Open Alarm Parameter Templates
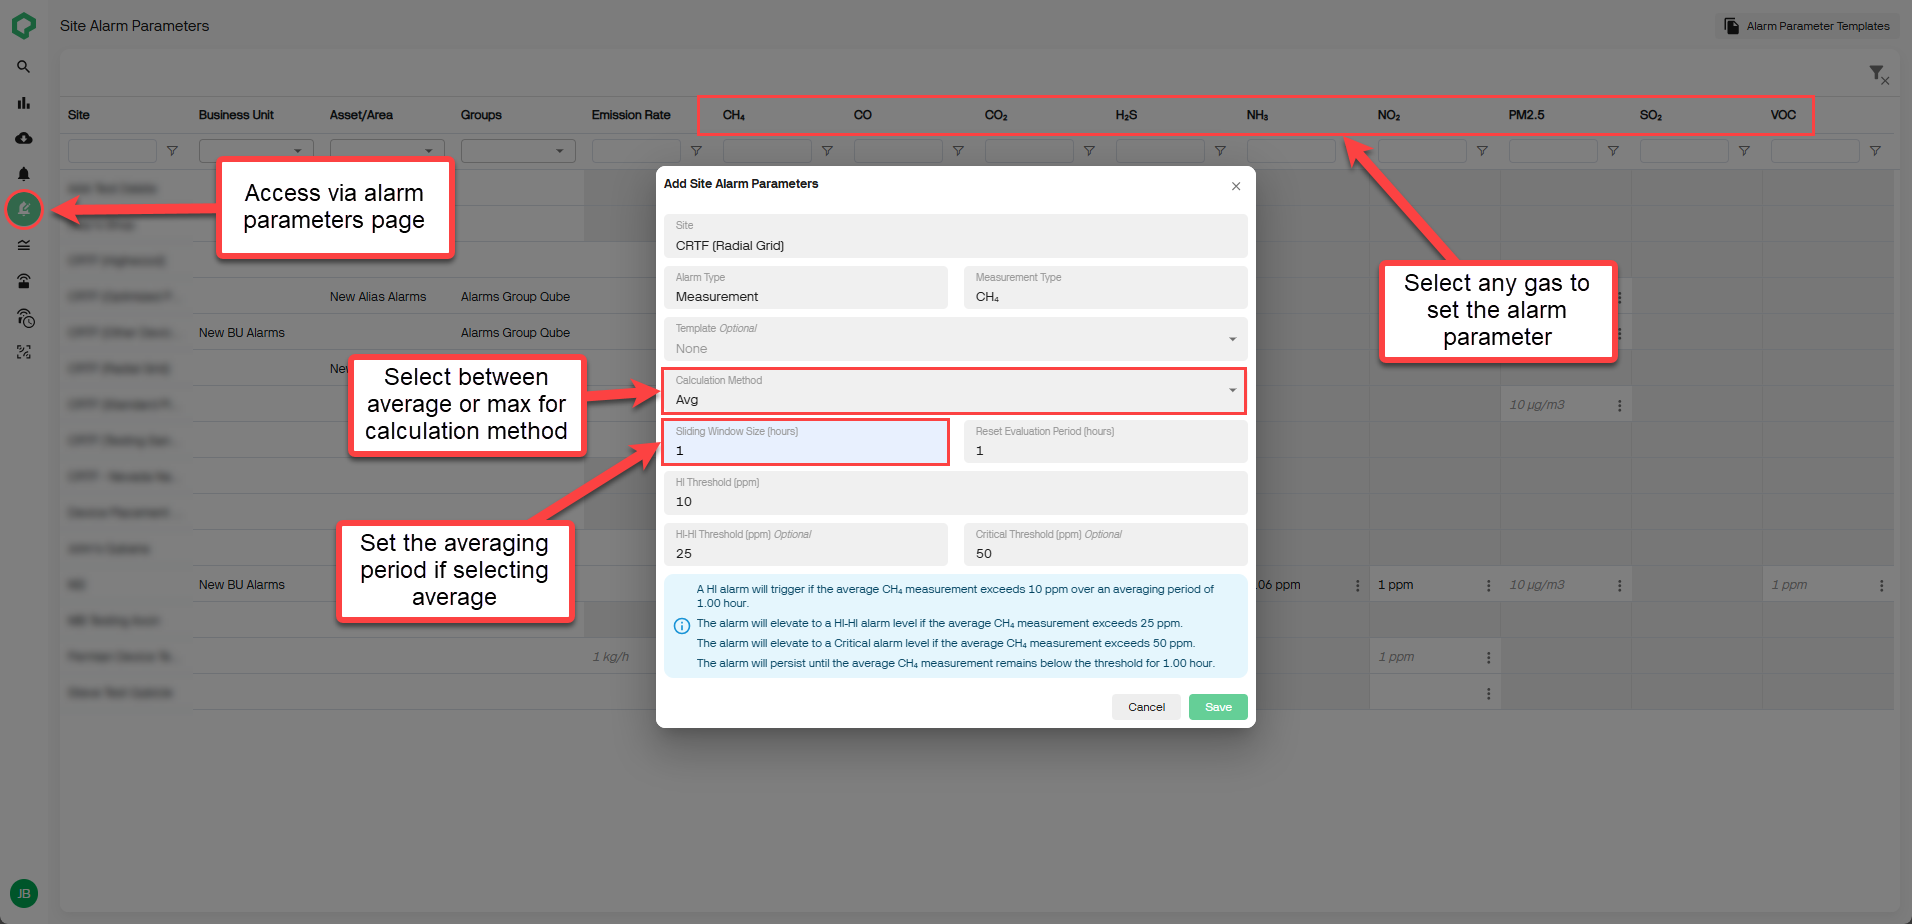 (1806, 26)
